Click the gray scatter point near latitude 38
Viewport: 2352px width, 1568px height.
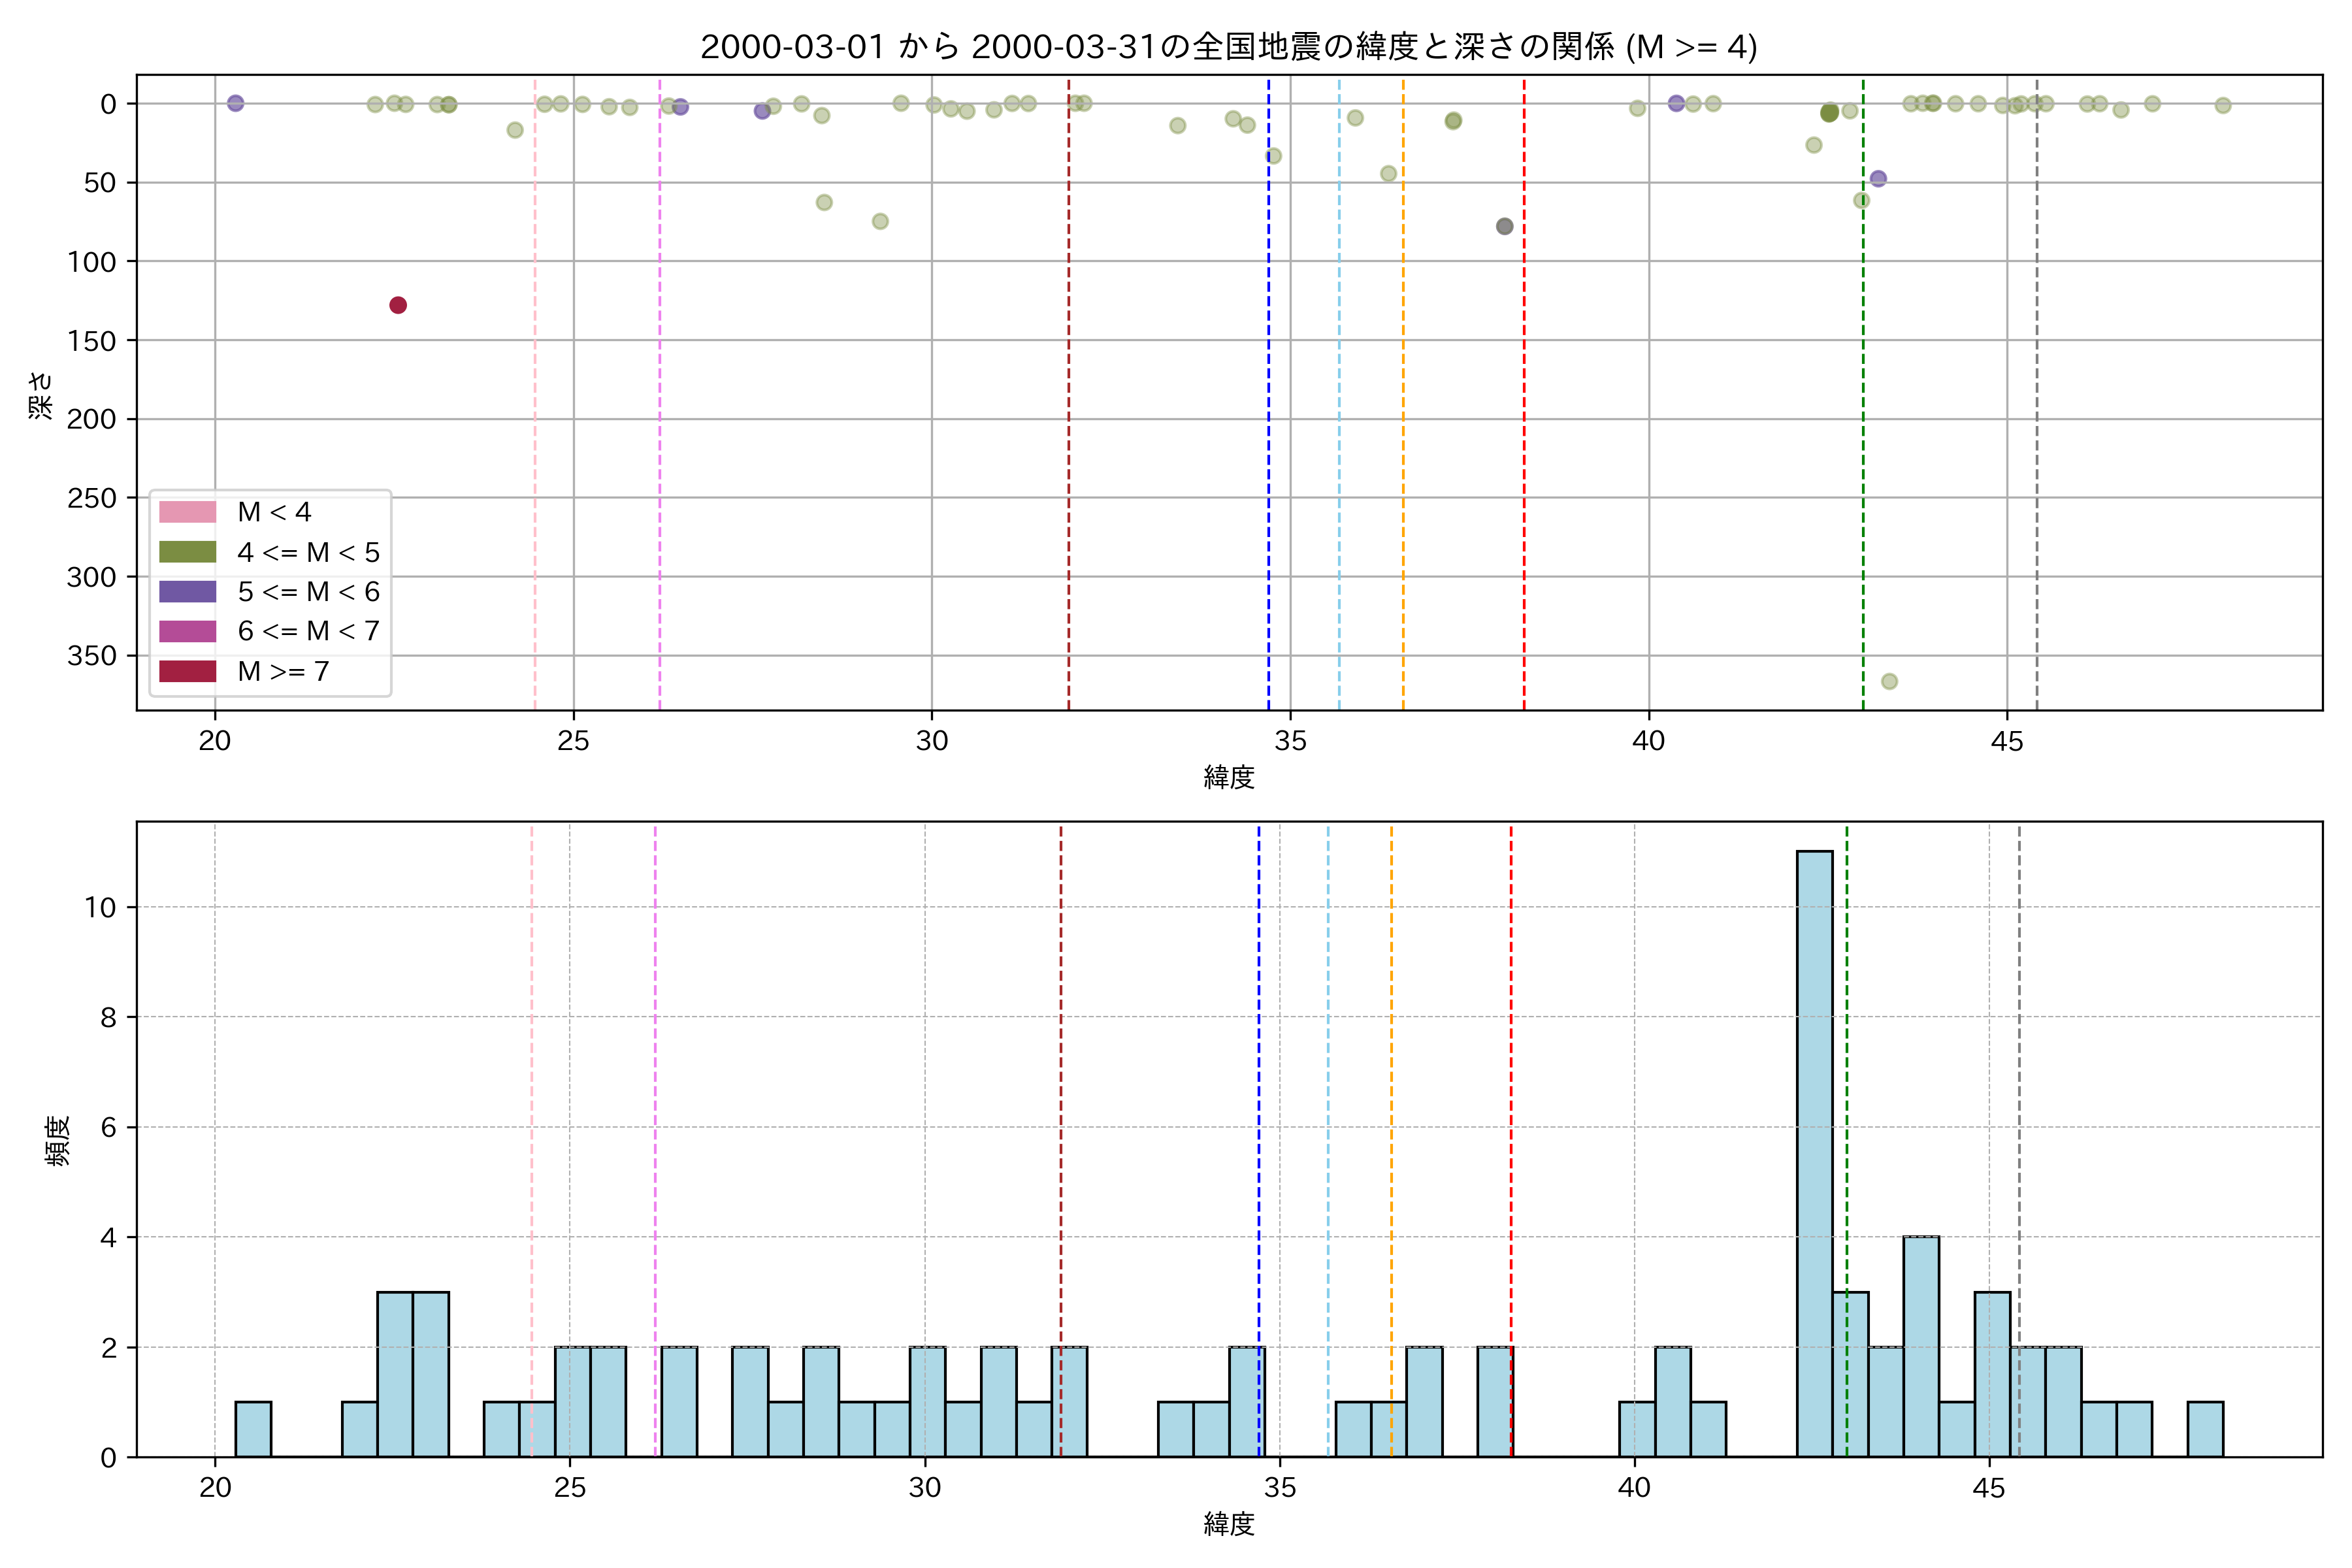(1504, 226)
